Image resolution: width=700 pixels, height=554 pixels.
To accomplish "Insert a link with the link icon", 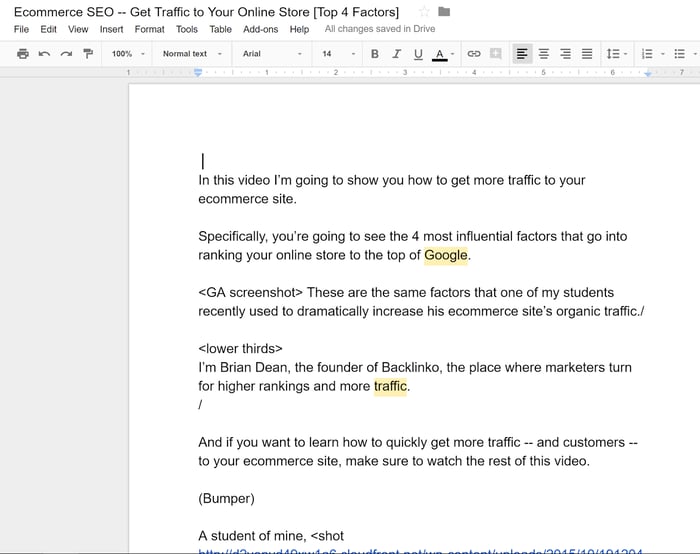I will click(x=474, y=54).
